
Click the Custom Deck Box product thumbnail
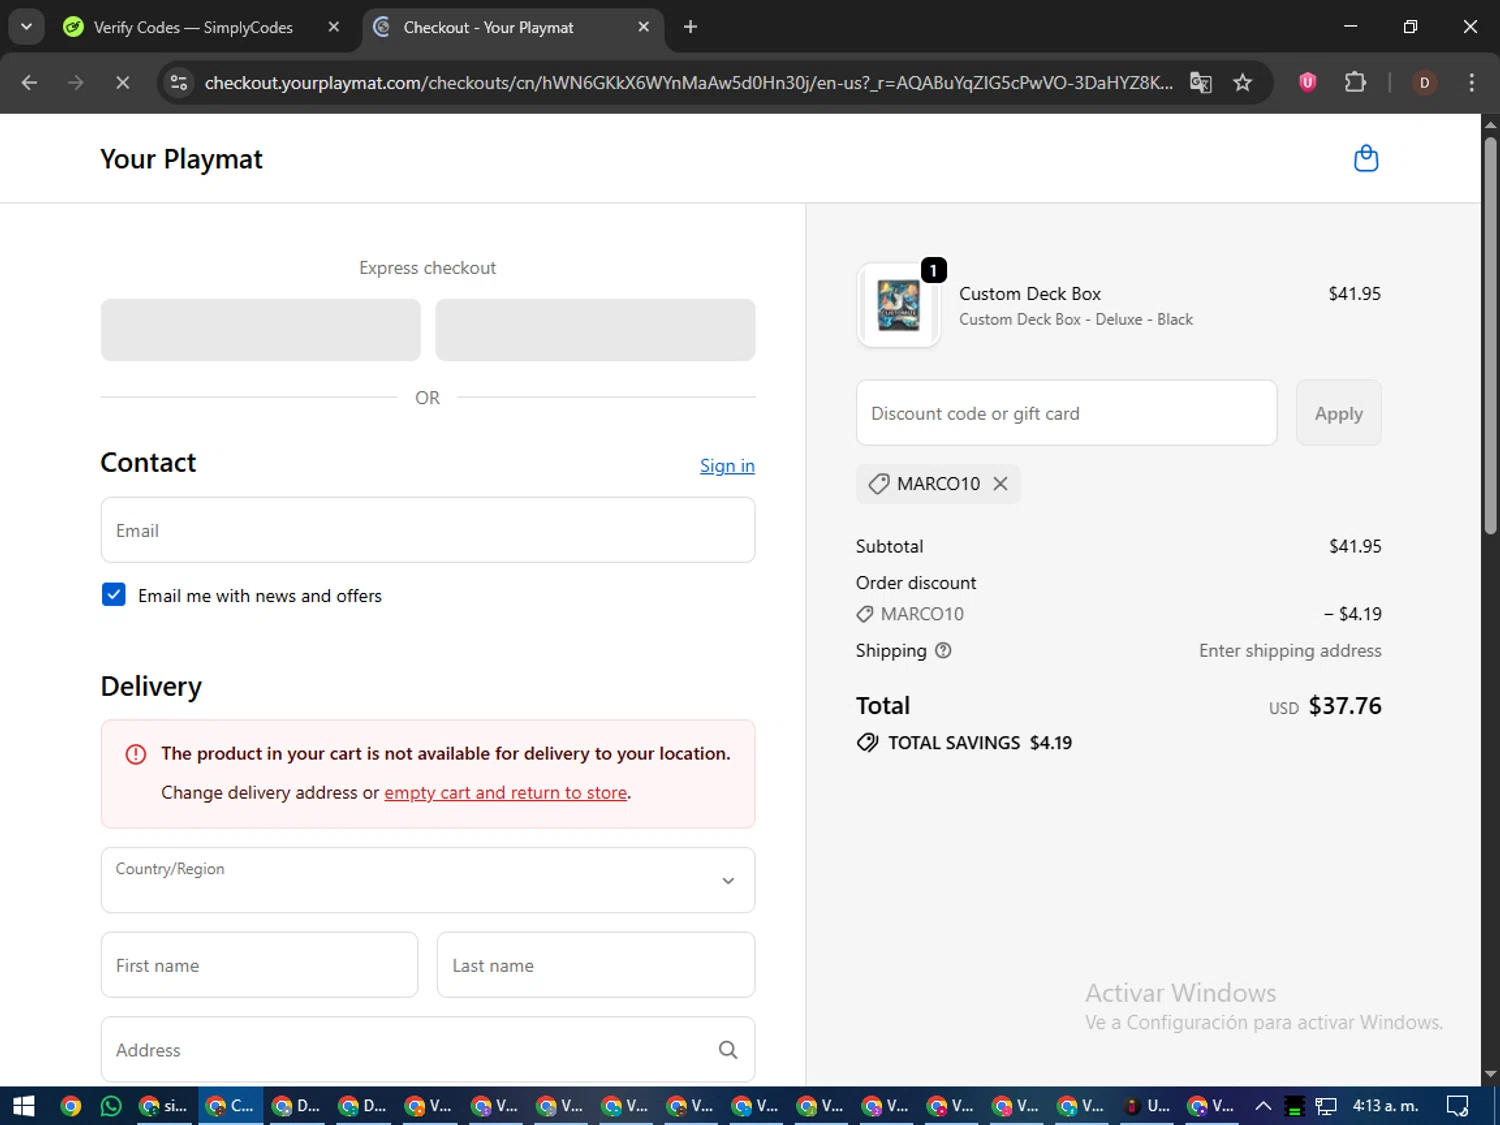tap(899, 305)
